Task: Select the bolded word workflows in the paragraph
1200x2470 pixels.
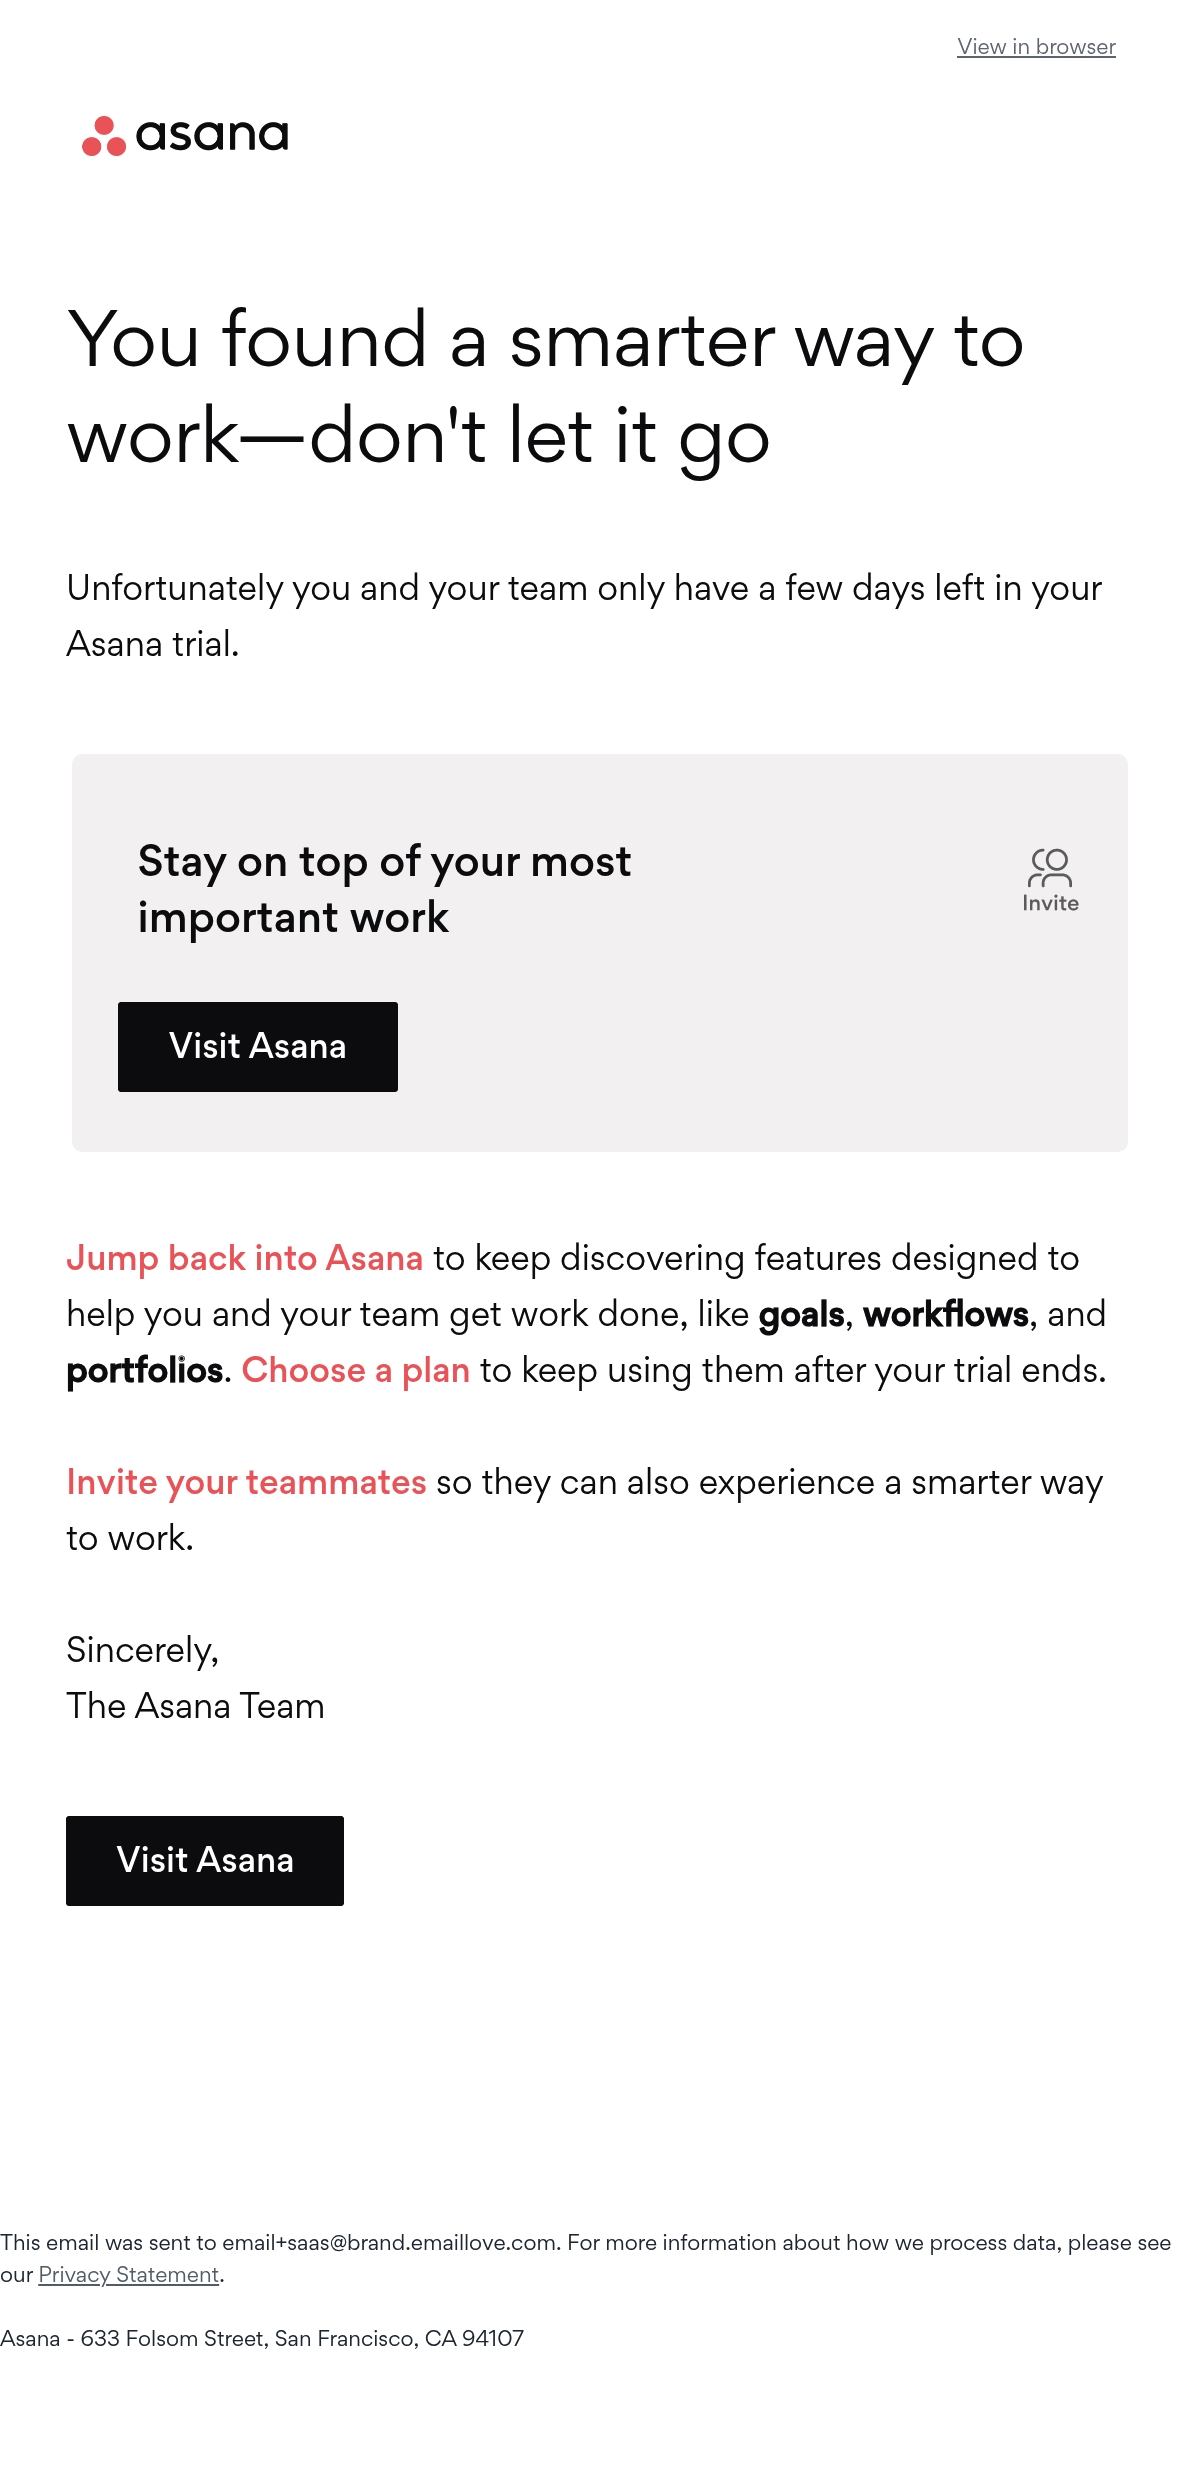Action: tap(946, 1314)
